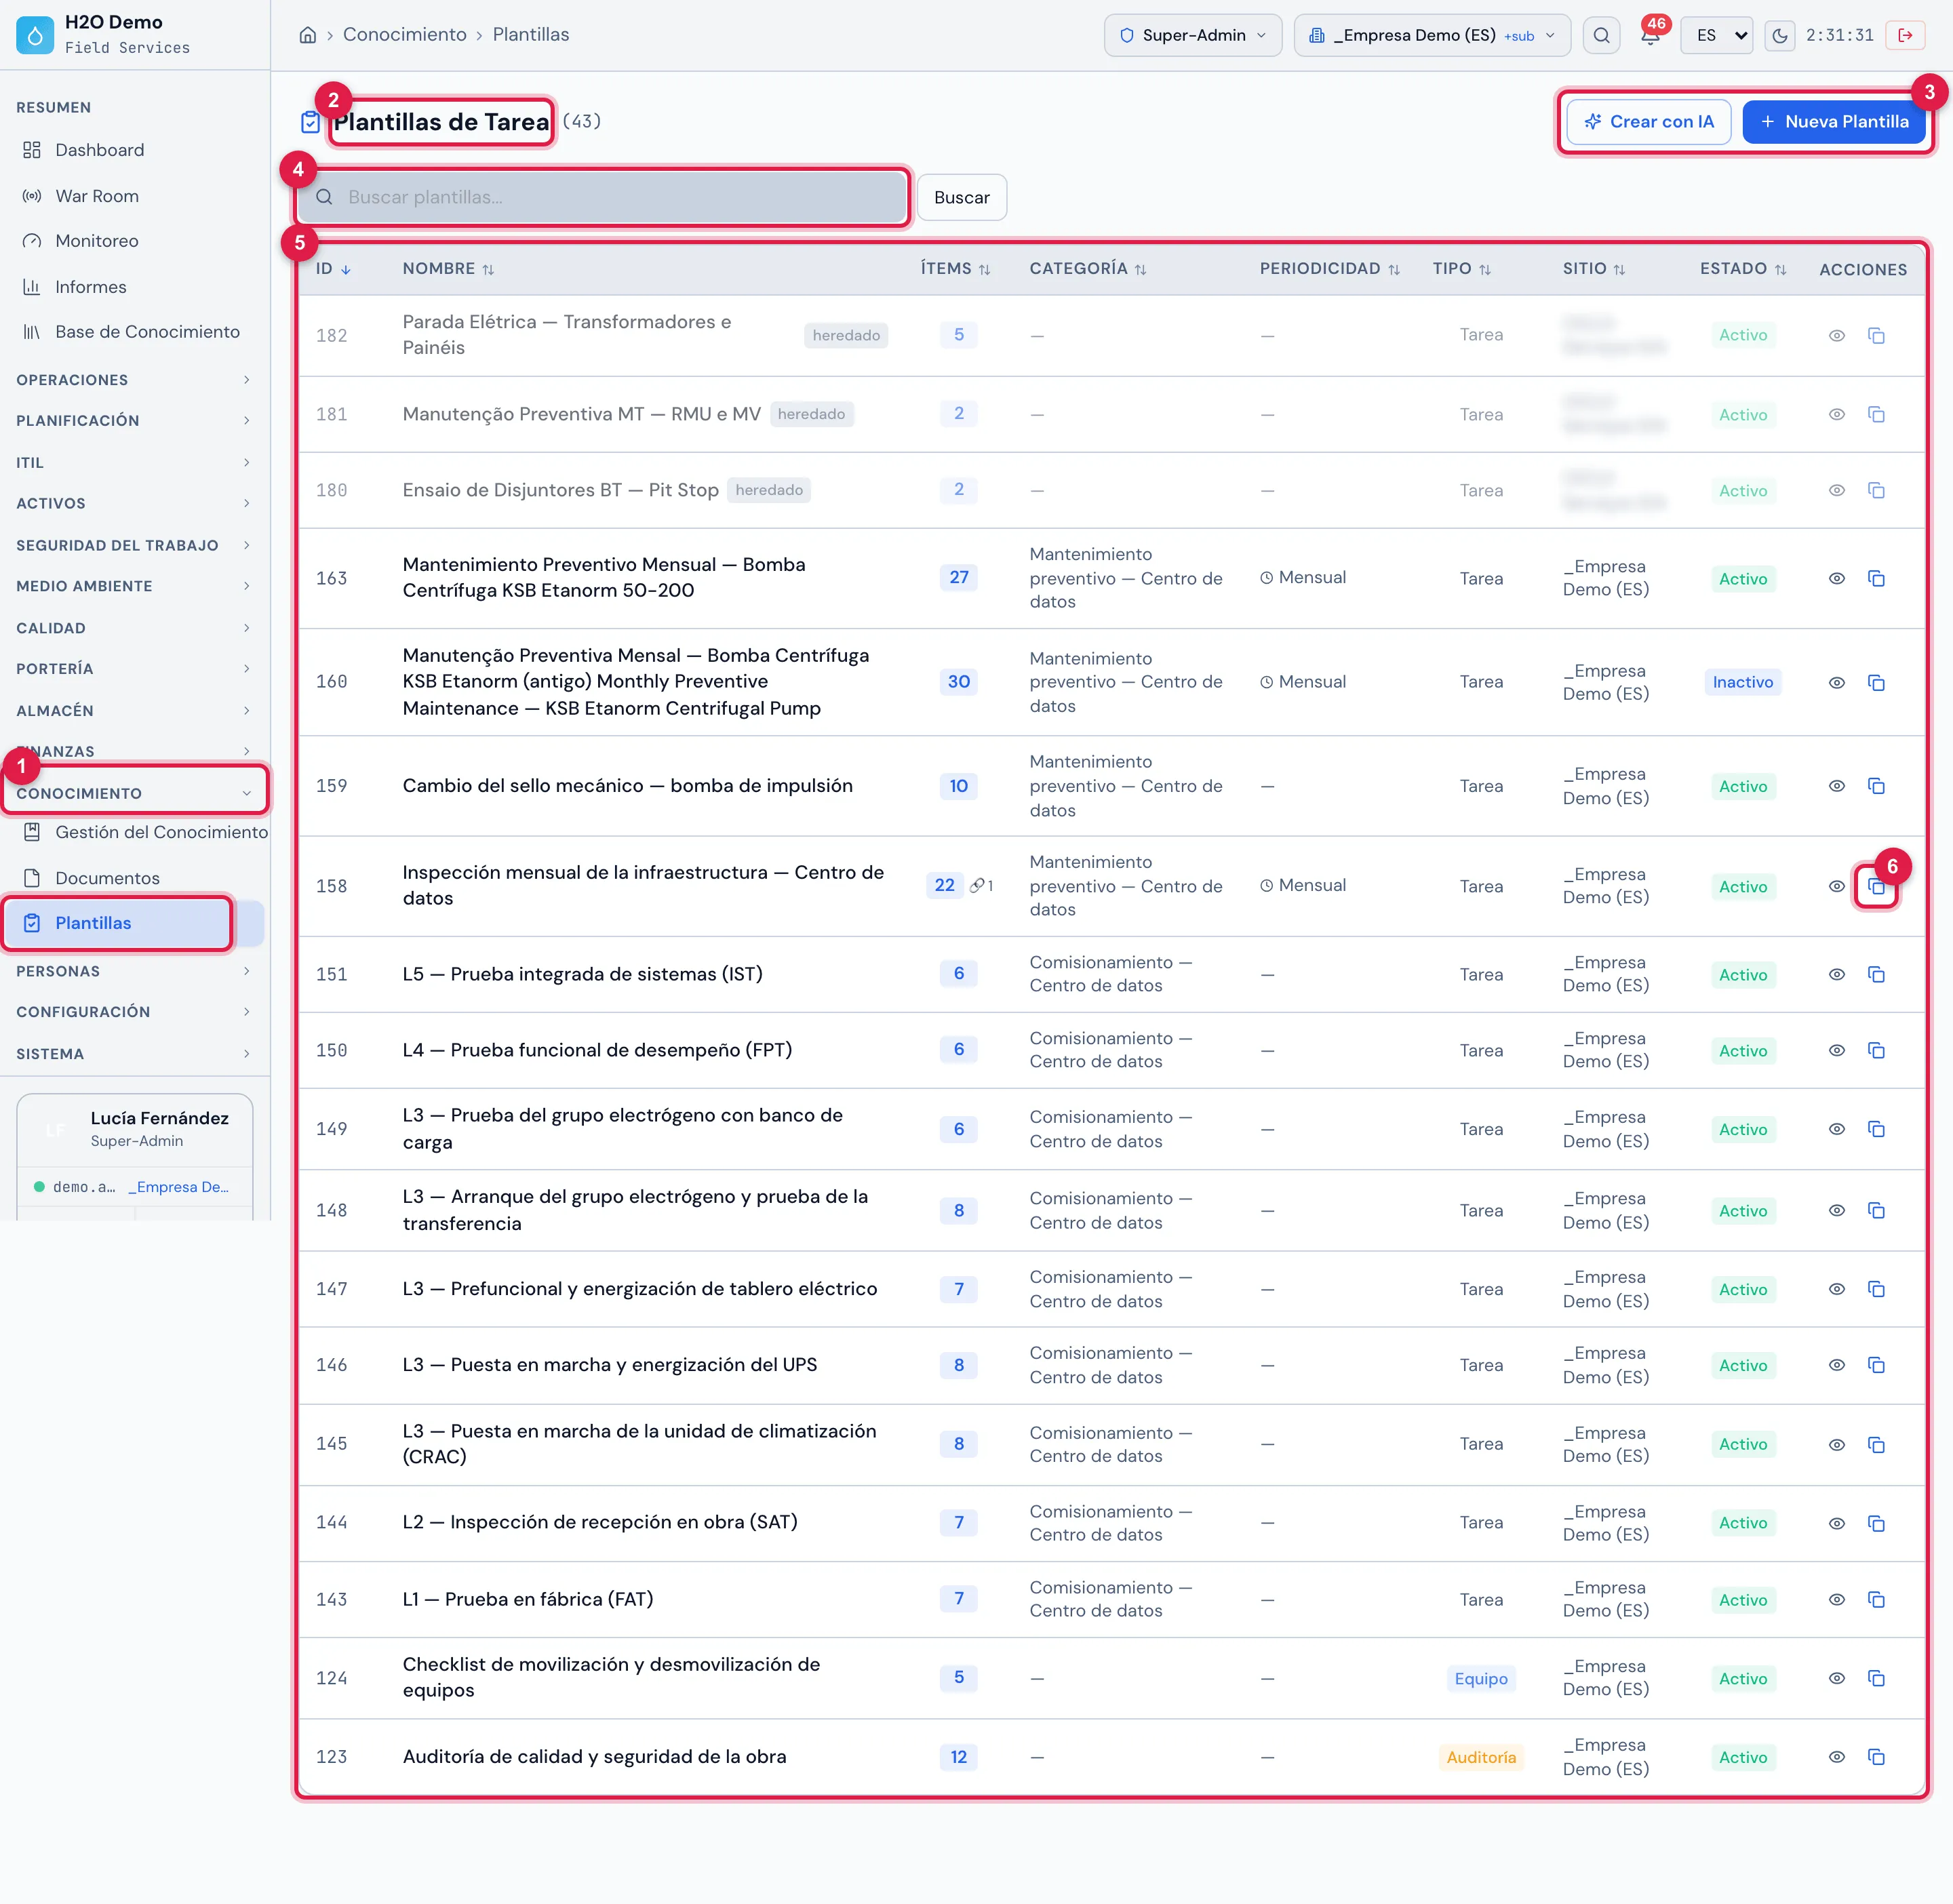Click the Crear con IA button
Screen dimensions: 1953x1904
point(1648,122)
